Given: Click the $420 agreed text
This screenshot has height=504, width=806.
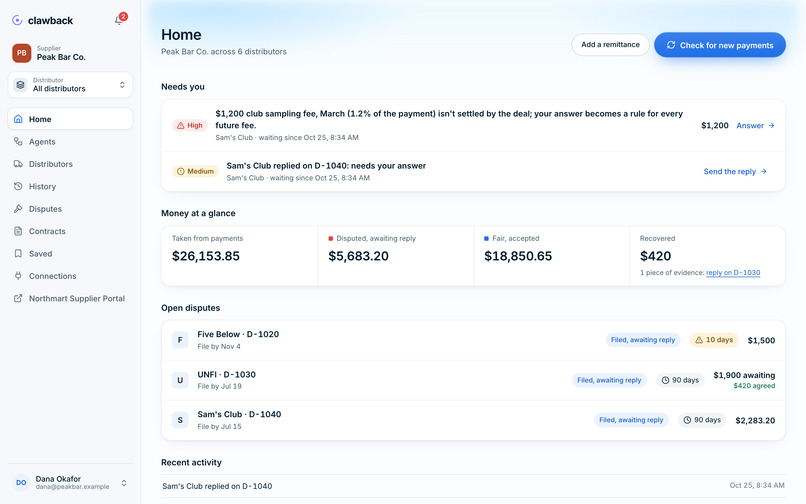Looking at the screenshot, I should (754, 386).
